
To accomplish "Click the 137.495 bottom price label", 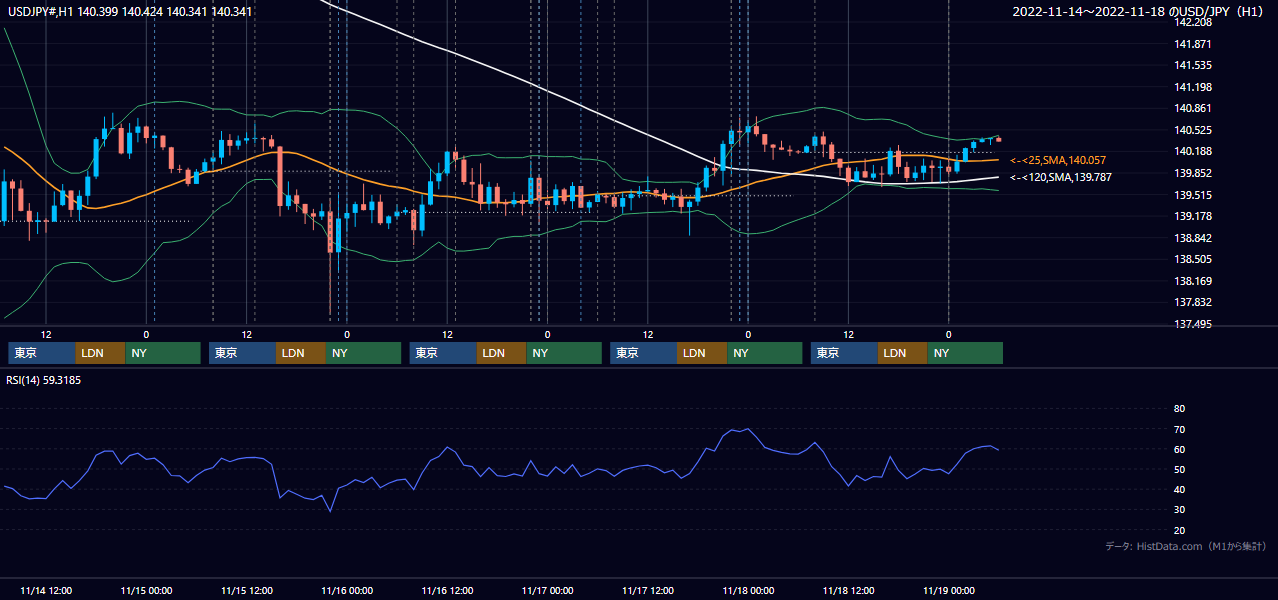I will point(1193,324).
